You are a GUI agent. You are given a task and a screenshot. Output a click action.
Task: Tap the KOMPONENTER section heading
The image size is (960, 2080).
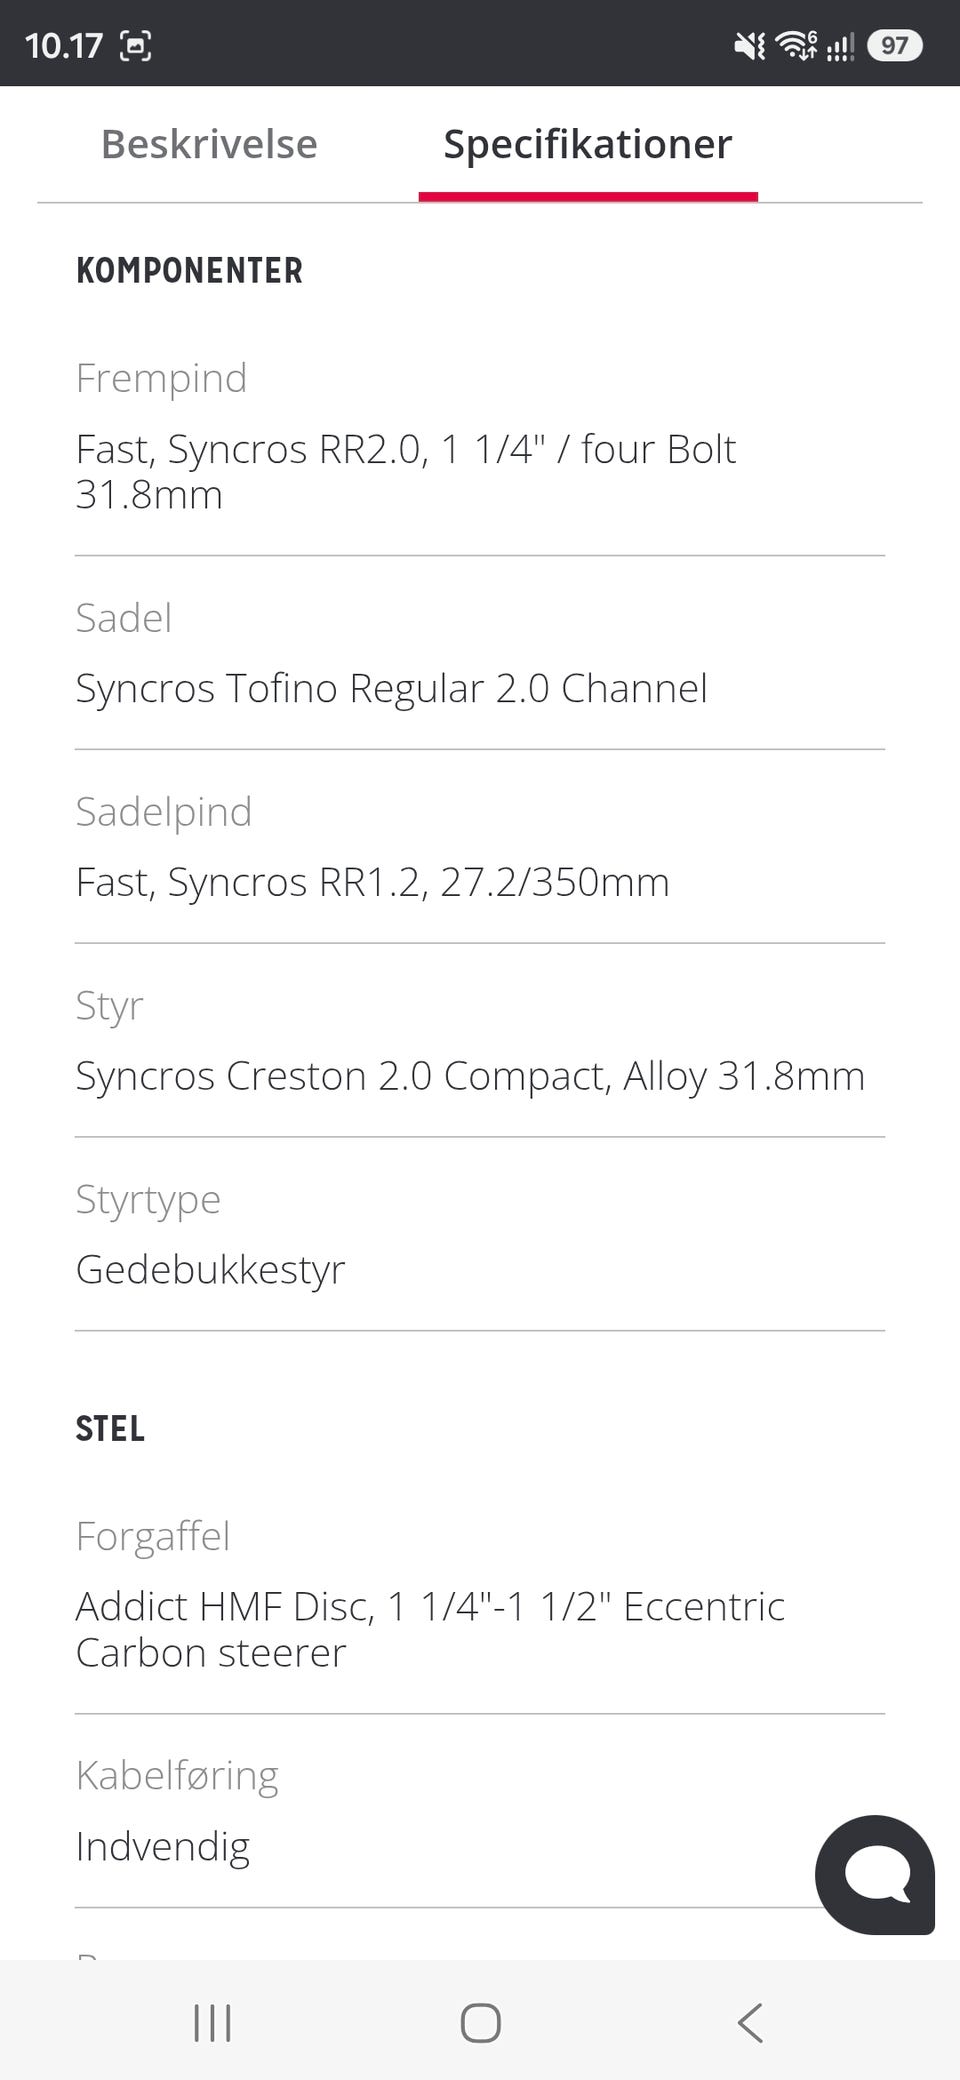coord(189,271)
